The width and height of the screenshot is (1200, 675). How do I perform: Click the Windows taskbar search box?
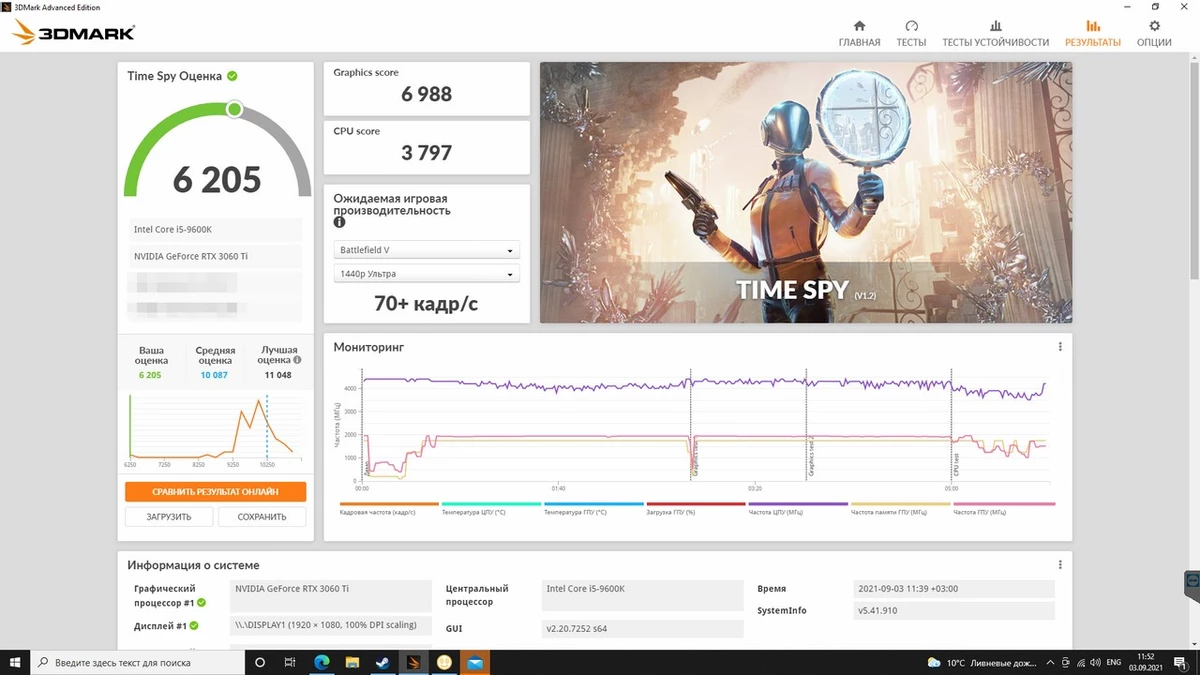pos(136,662)
